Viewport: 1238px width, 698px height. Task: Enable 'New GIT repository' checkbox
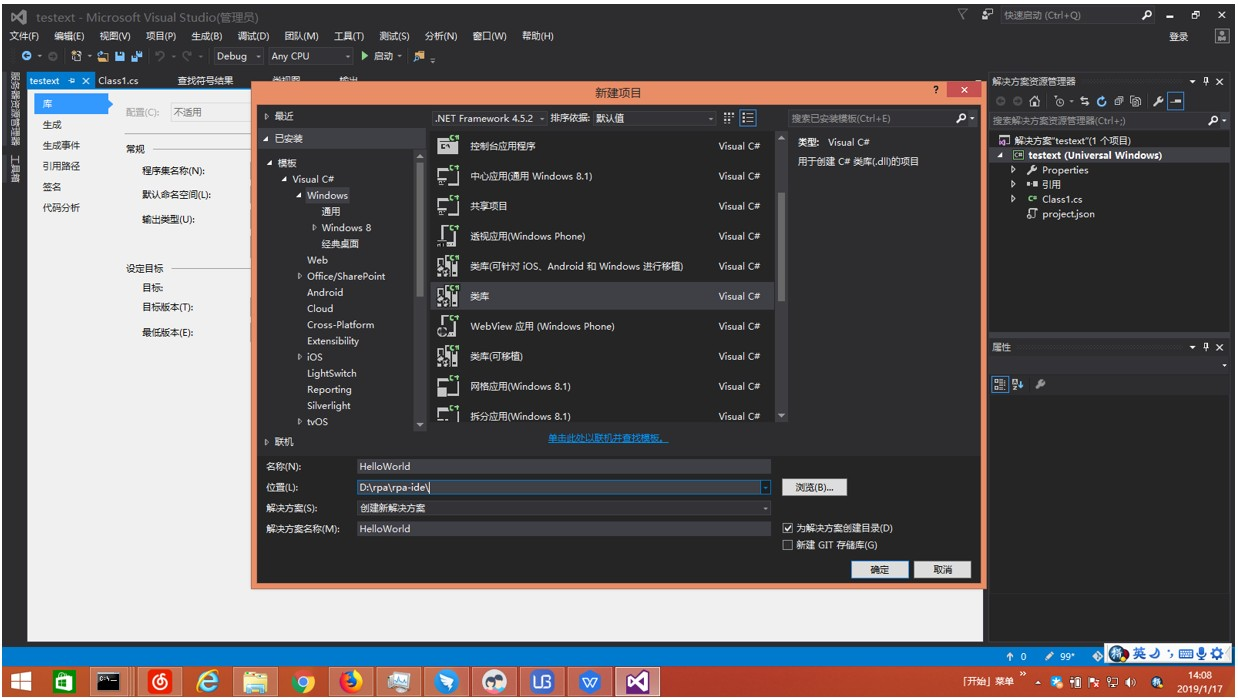(788, 545)
